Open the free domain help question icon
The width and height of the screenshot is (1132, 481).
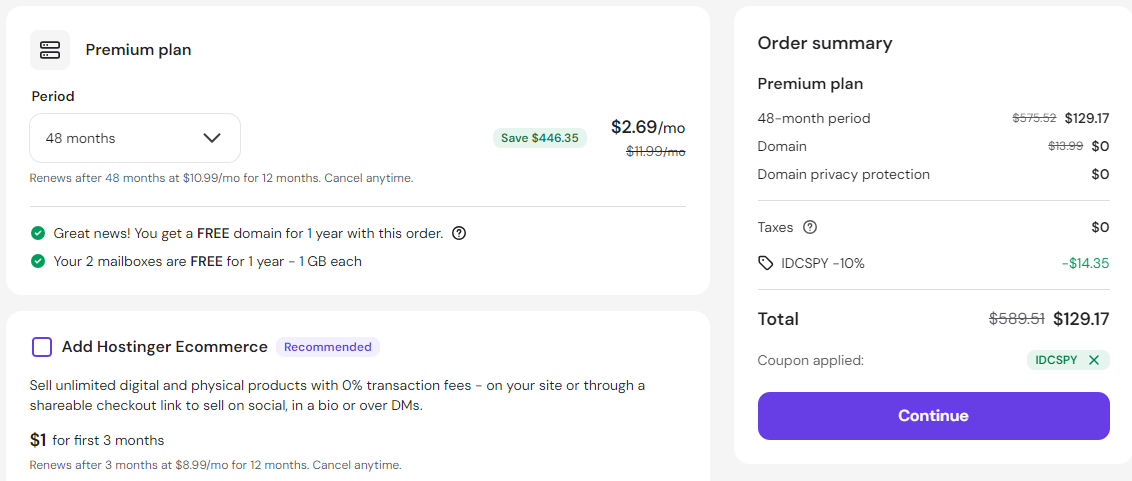tap(458, 233)
